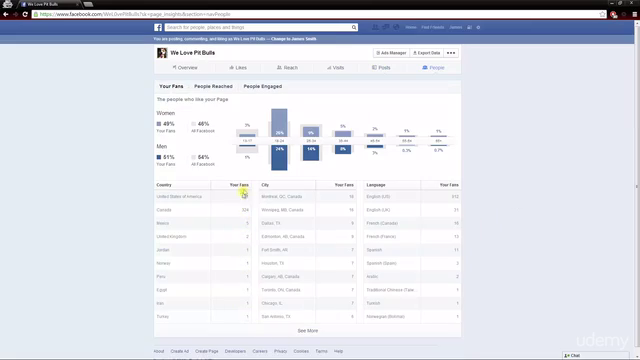Expand the table with See More
Screen dimensions: 640x360
[308, 331]
